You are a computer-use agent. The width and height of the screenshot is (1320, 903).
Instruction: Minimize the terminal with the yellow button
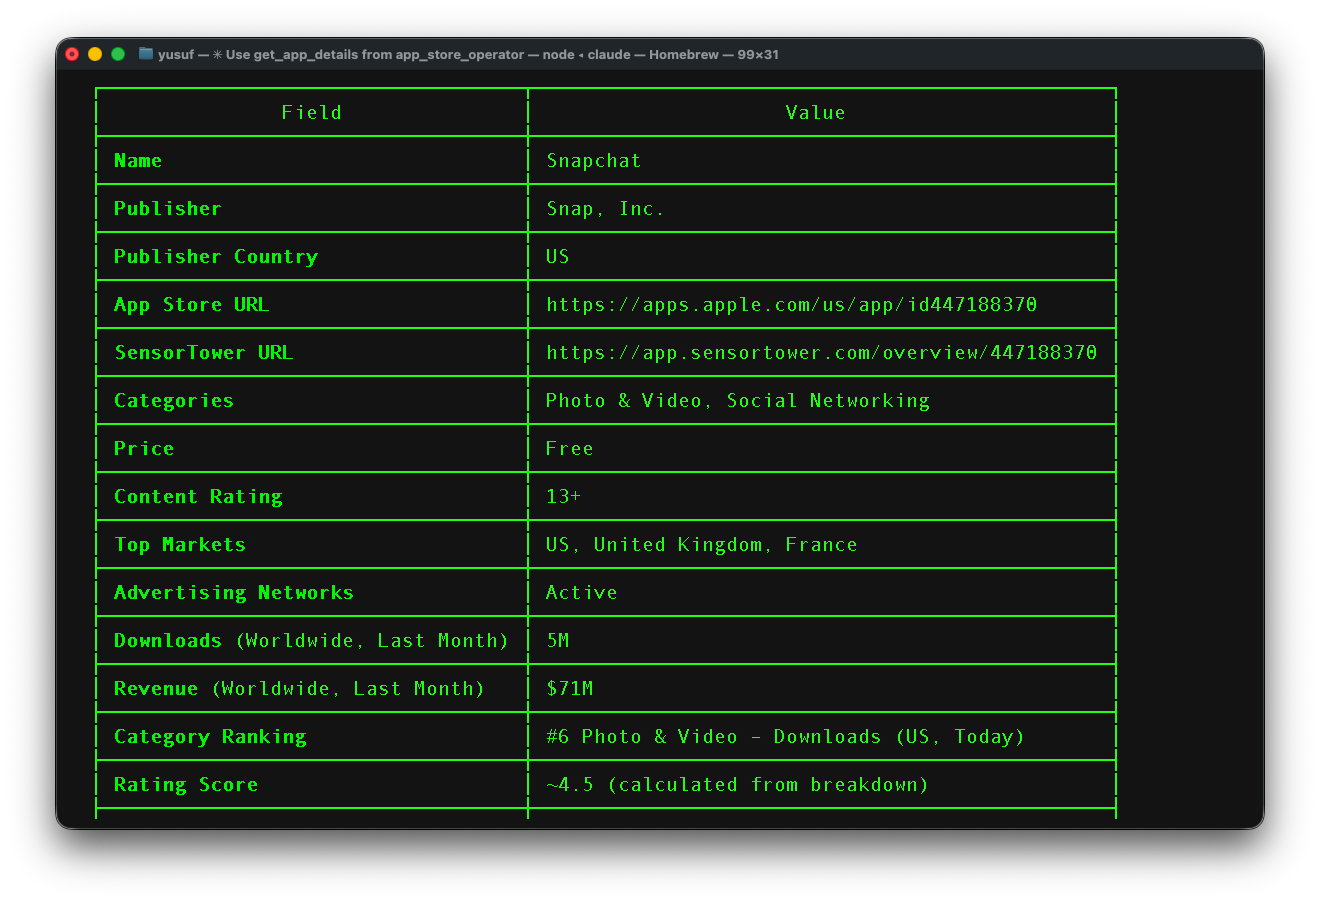click(x=95, y=54)
